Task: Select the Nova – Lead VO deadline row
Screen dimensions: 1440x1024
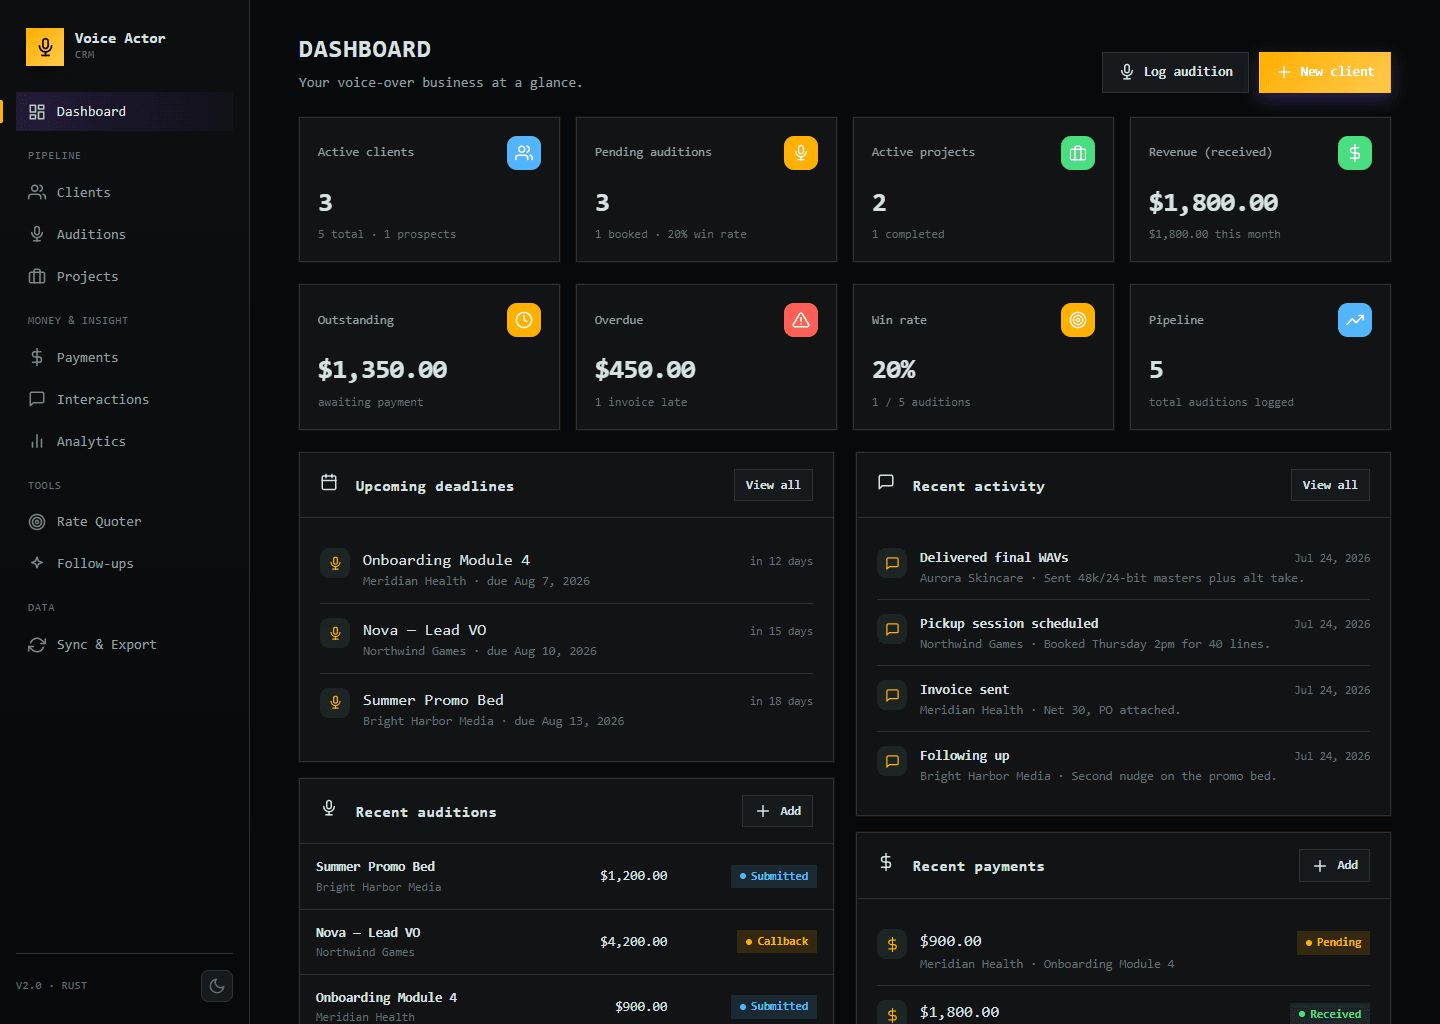Action: click(x=566, y=639)
